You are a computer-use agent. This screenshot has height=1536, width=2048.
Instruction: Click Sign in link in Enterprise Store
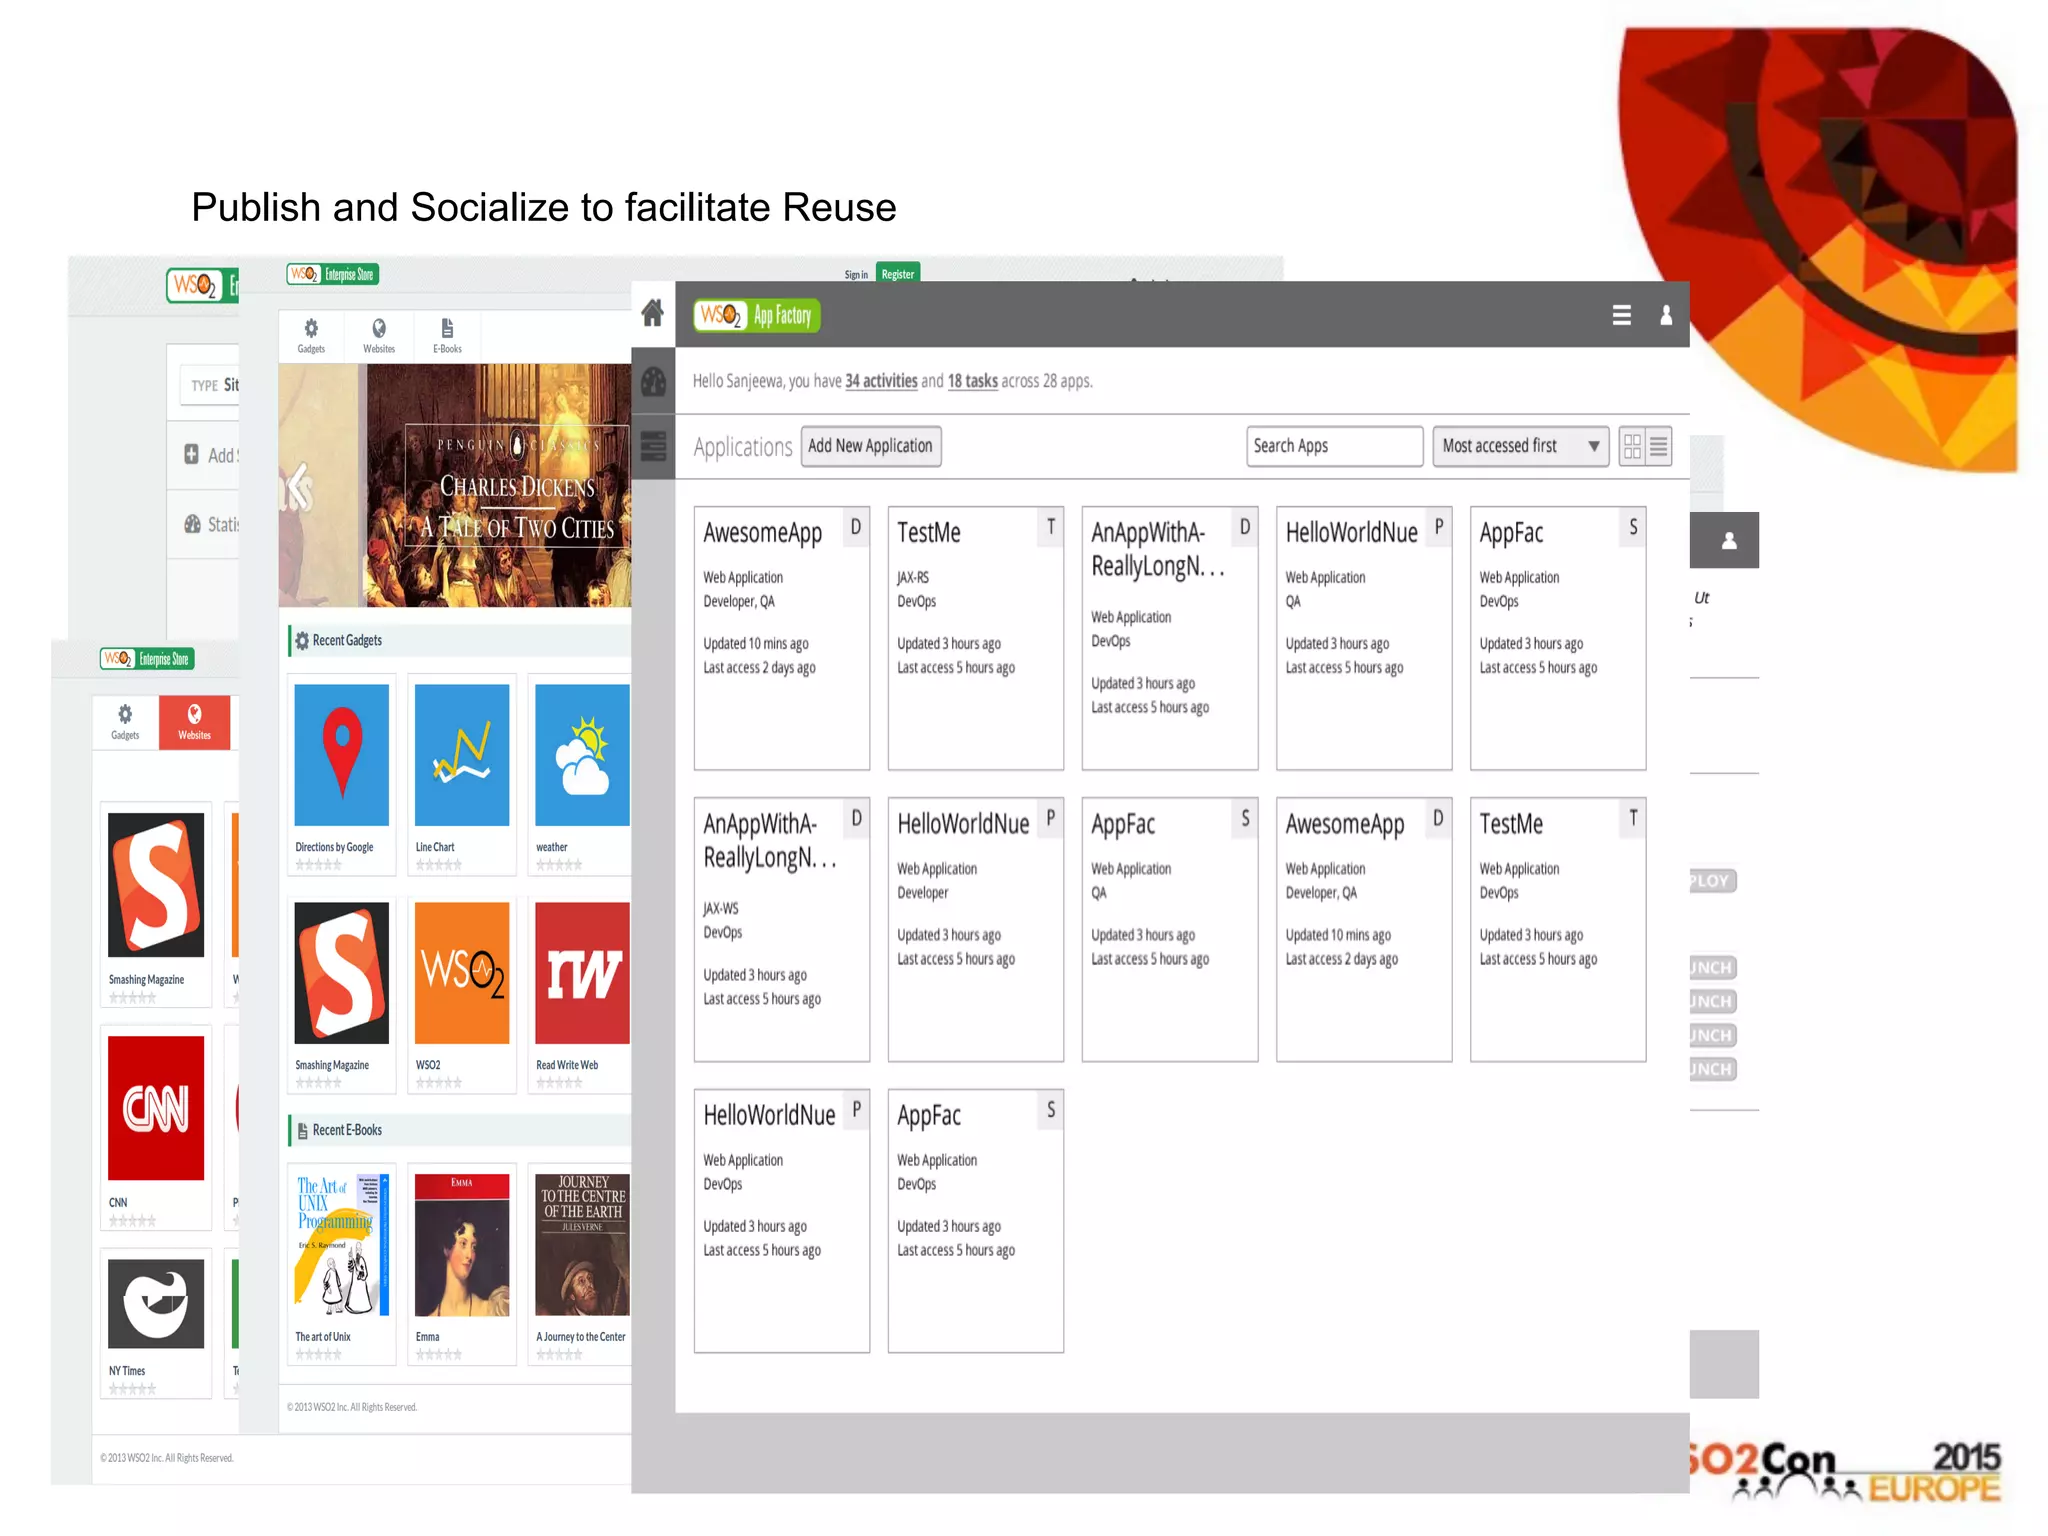click(856, 275)
